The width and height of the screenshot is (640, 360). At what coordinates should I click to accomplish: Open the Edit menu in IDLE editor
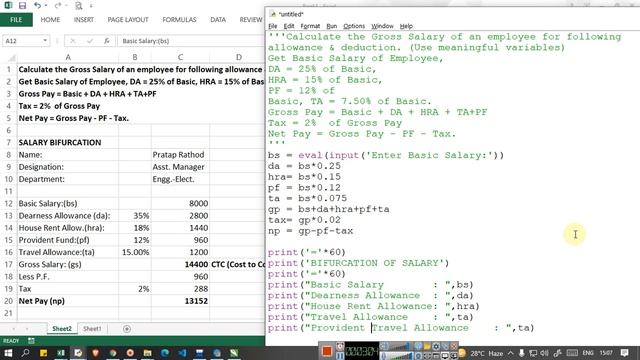(289, 26)
